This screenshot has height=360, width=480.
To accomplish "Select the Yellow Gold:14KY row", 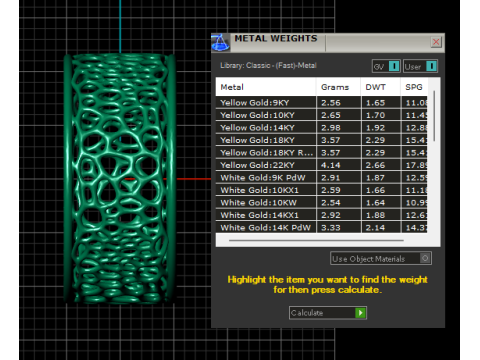I will (322, 128).
